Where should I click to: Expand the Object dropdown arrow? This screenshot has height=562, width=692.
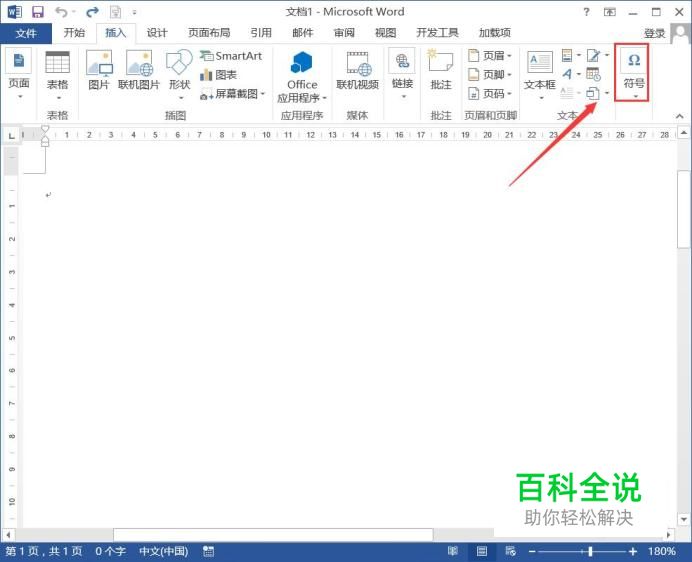tap(607, 93)
